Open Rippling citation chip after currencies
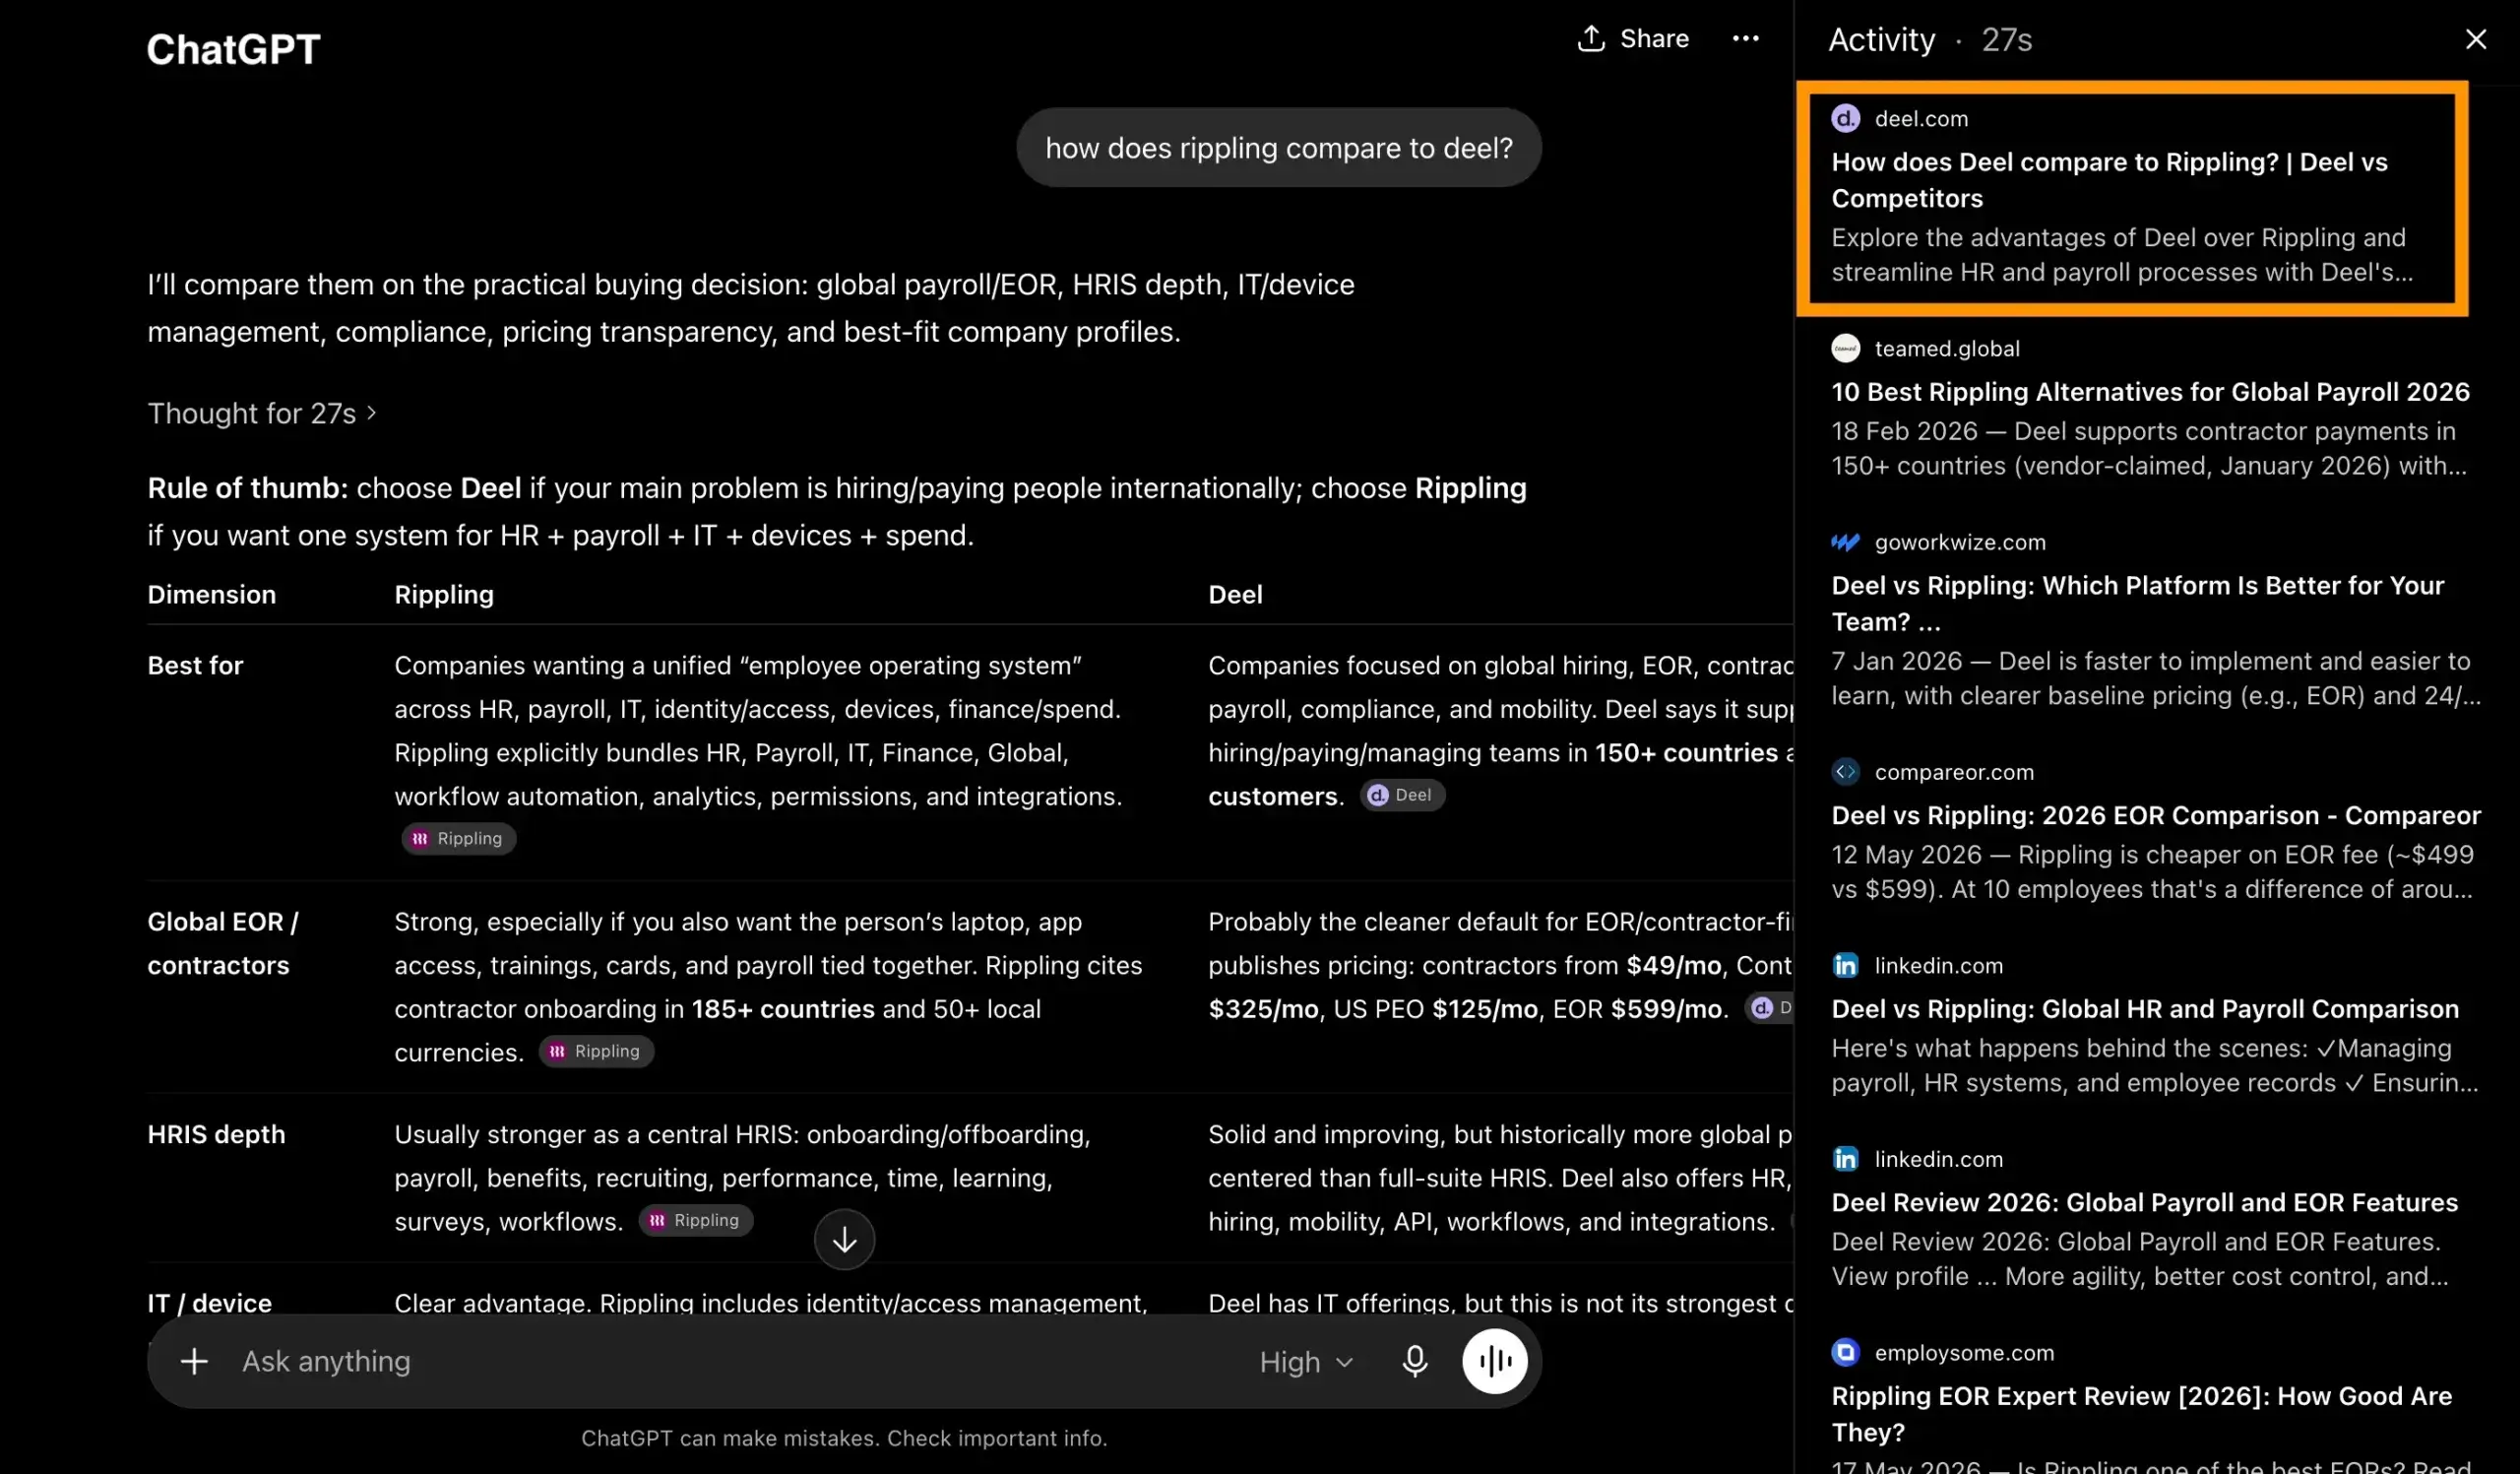The height and width of the screenshot is (1474, 2520). [596, 1051]
